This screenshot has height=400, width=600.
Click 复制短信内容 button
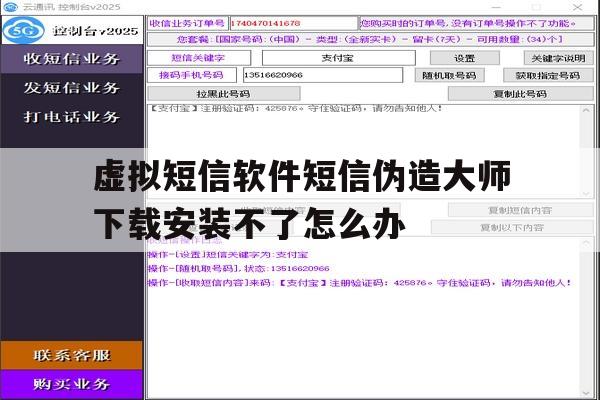pos(520,210)
